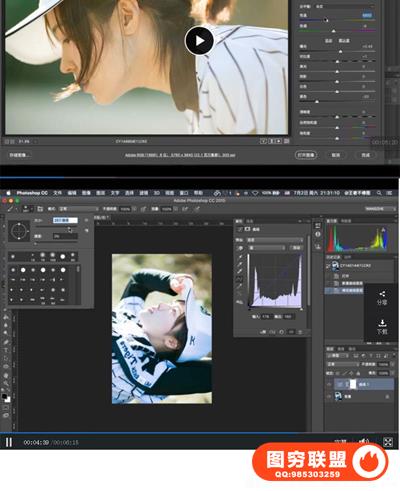Image resolution: width=400 pixels, height=491 pixels.
Task: Set history brush source on snapshot
Action: click(x=329, y=266)
